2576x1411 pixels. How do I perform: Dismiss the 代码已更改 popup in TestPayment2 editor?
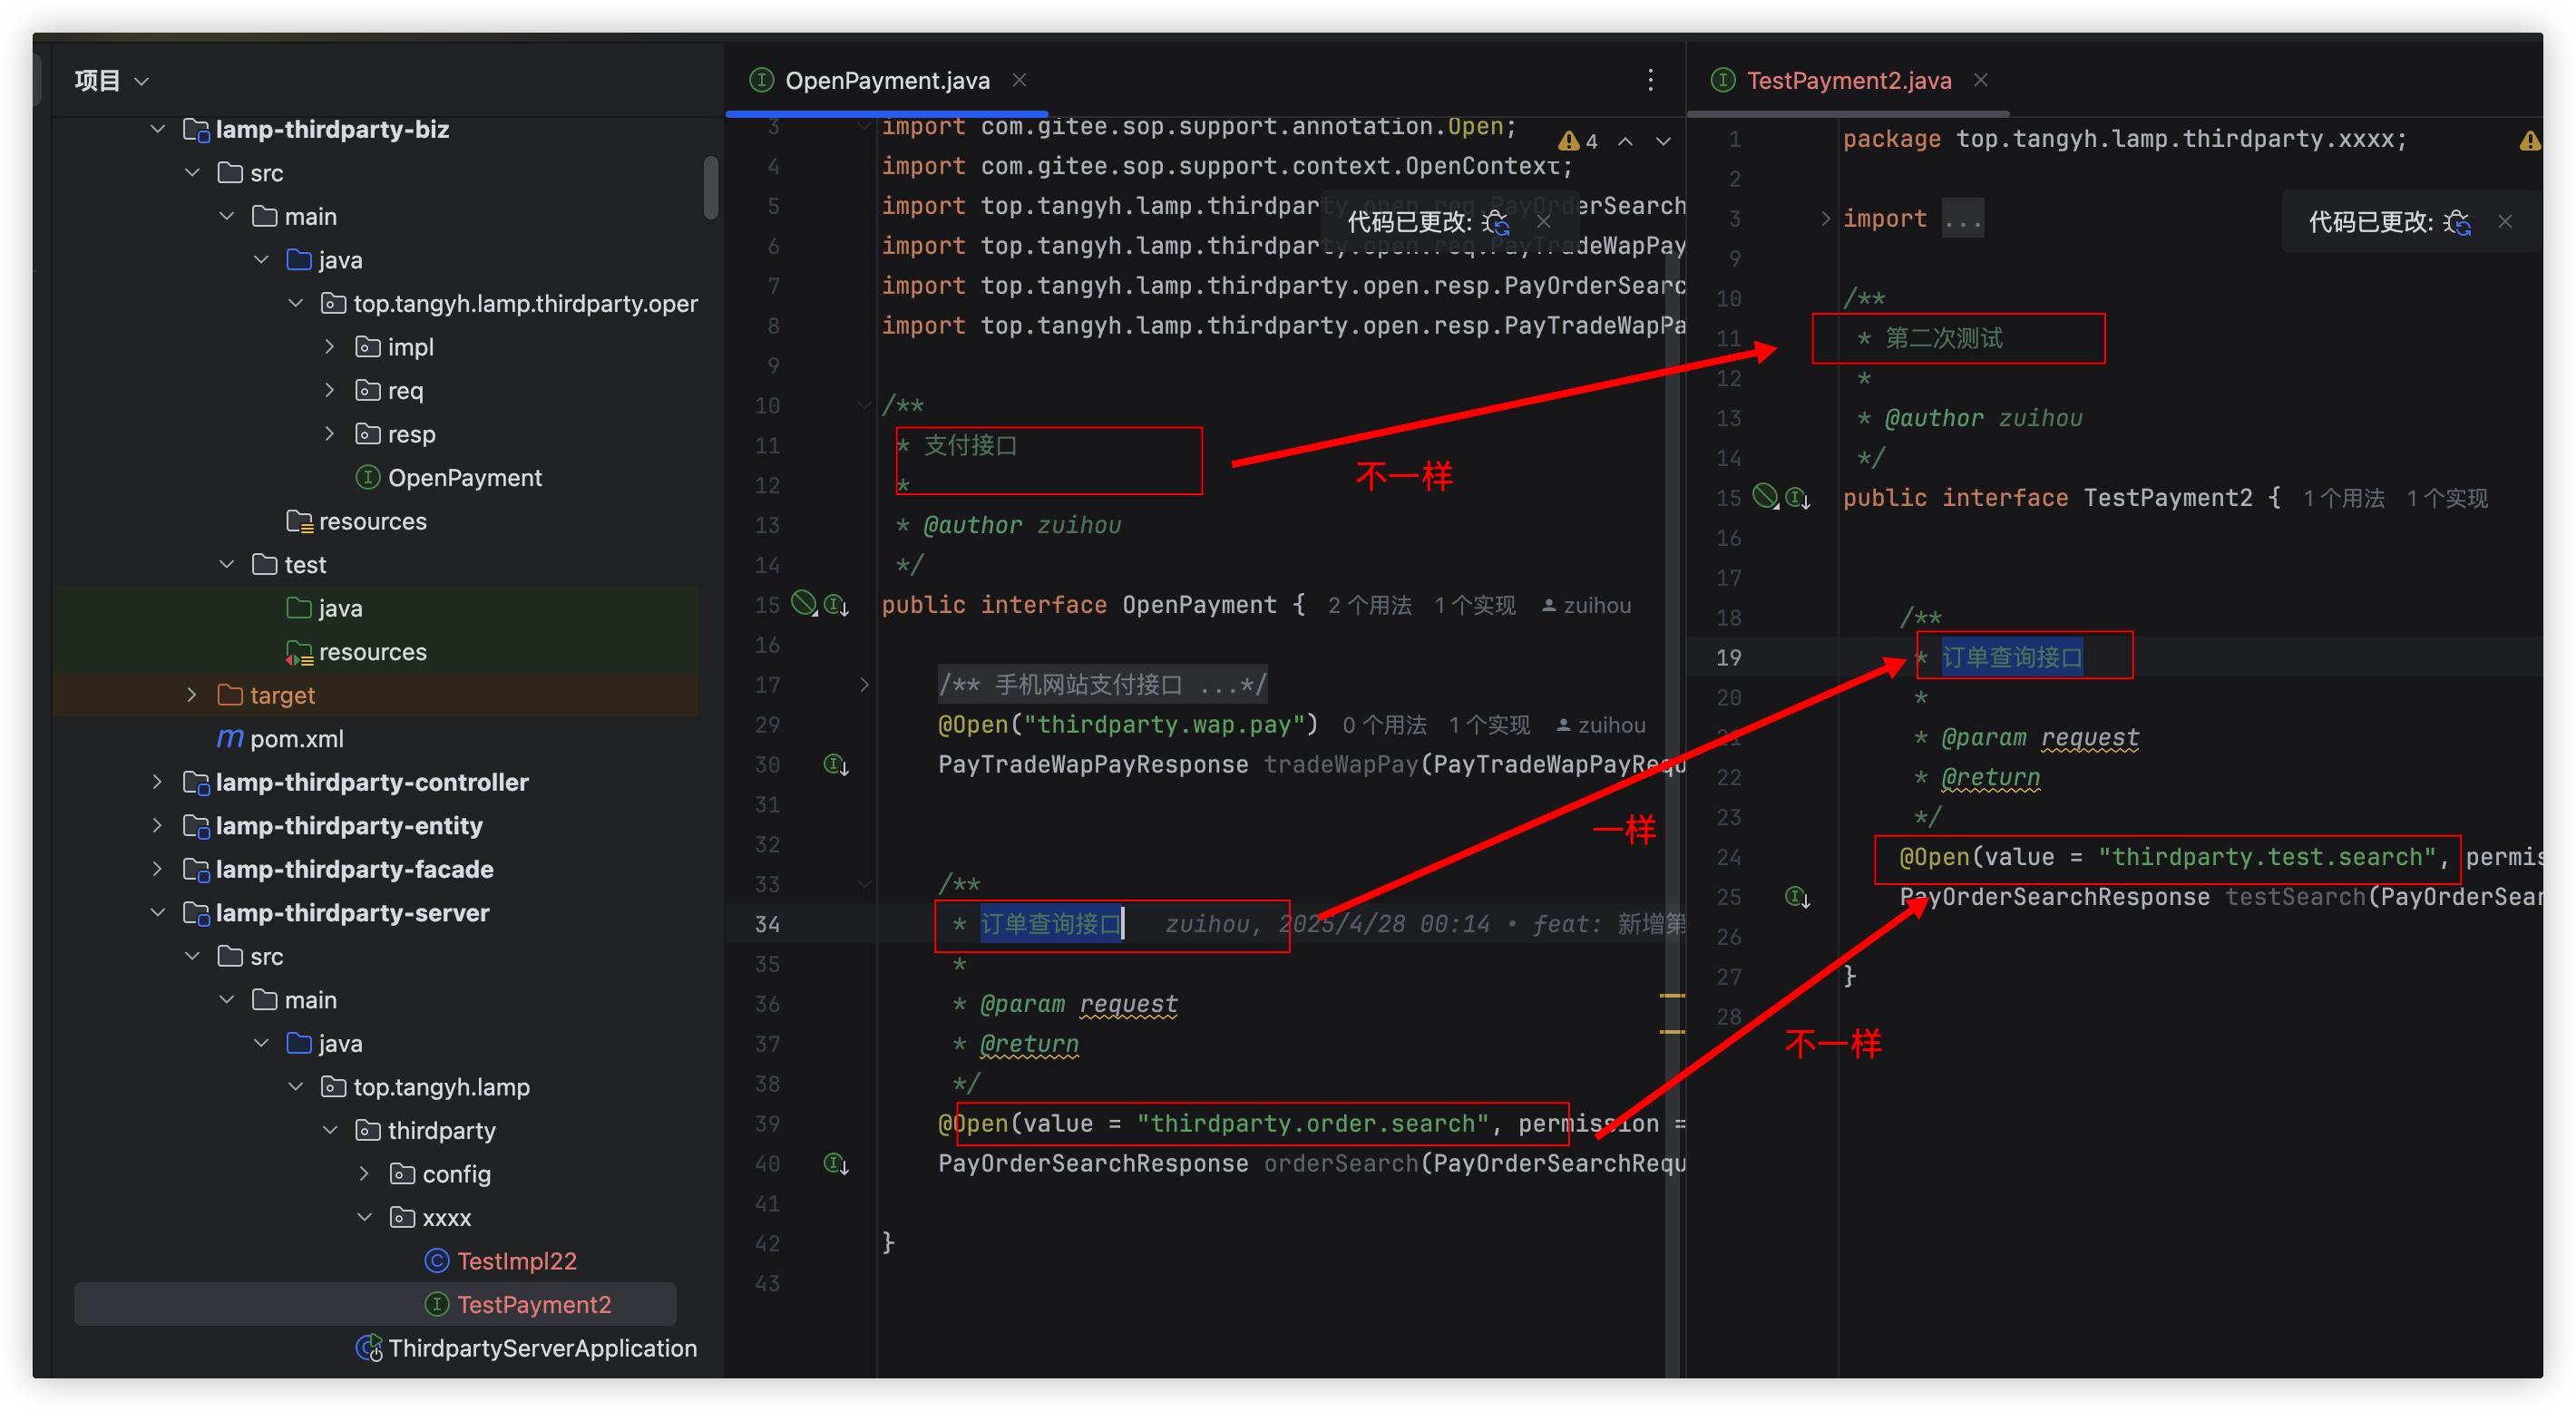coord(2505,221)
